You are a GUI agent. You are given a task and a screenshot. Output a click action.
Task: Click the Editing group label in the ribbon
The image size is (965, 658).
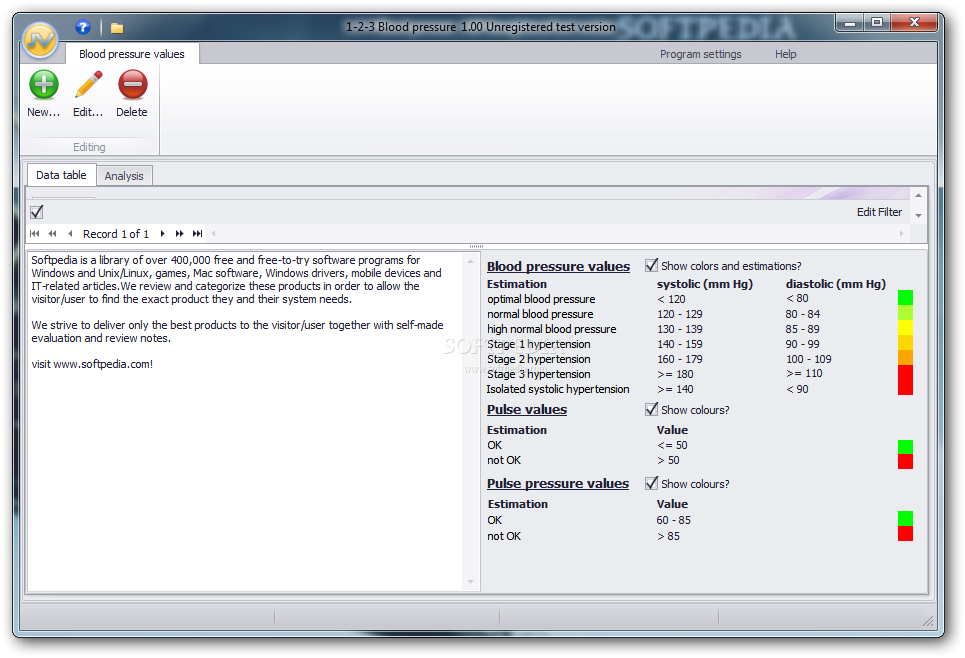click(x=89, y=147)
